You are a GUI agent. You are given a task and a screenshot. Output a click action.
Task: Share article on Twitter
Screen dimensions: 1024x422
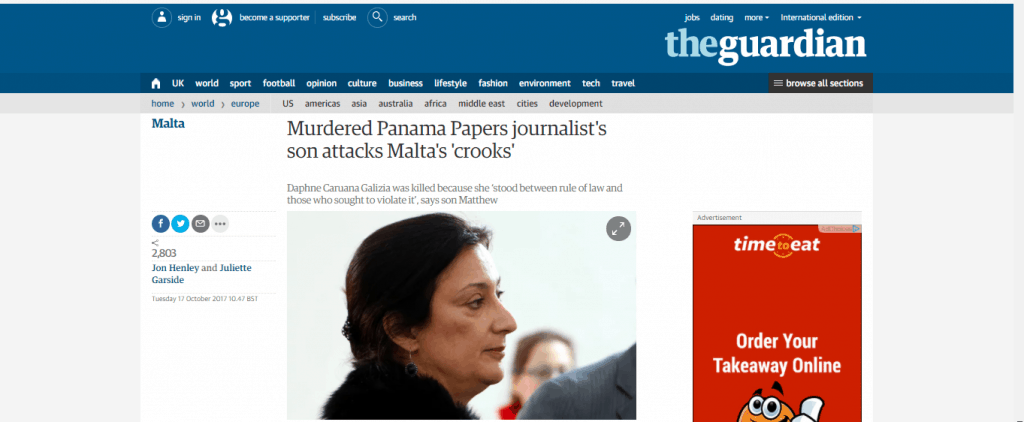180,224
